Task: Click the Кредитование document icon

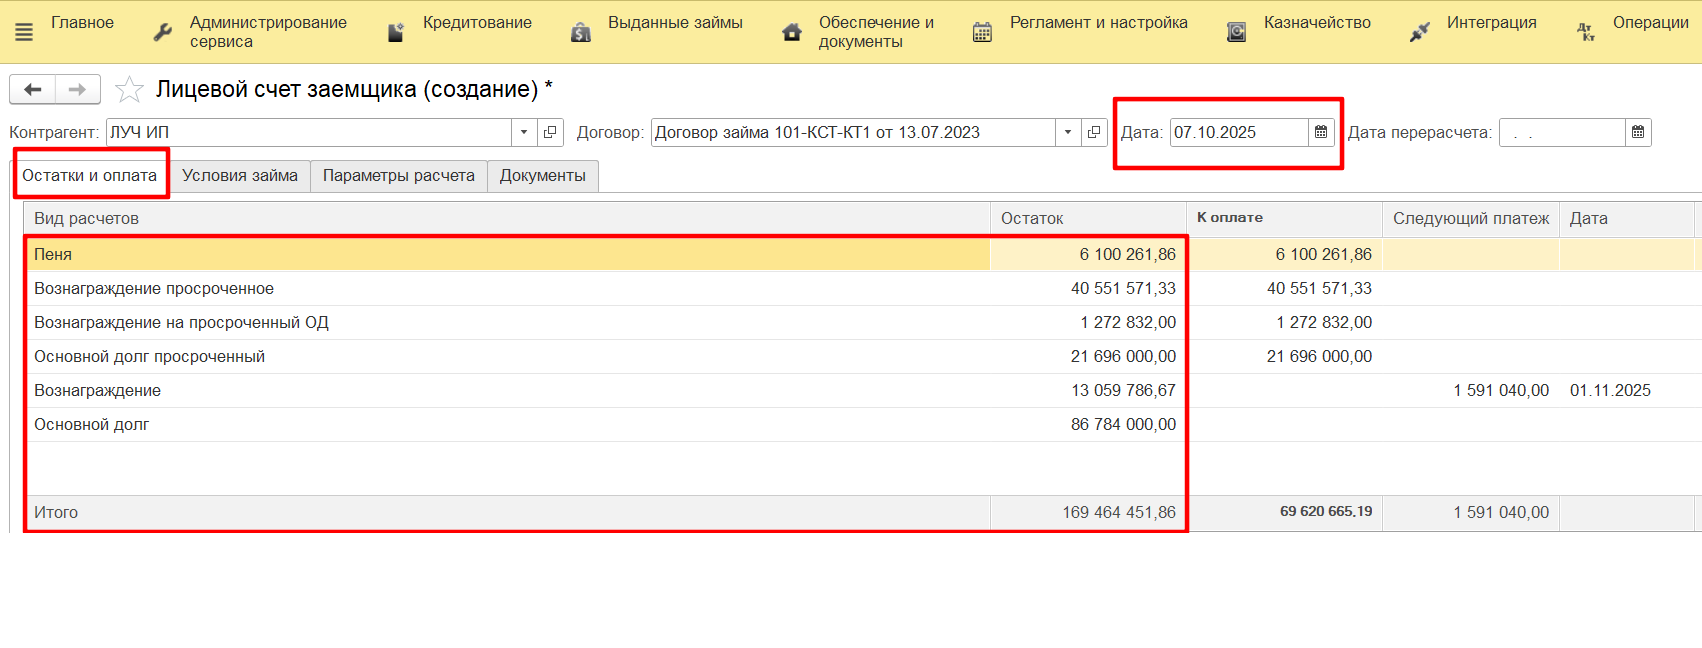Action: (x=396, y=32)
